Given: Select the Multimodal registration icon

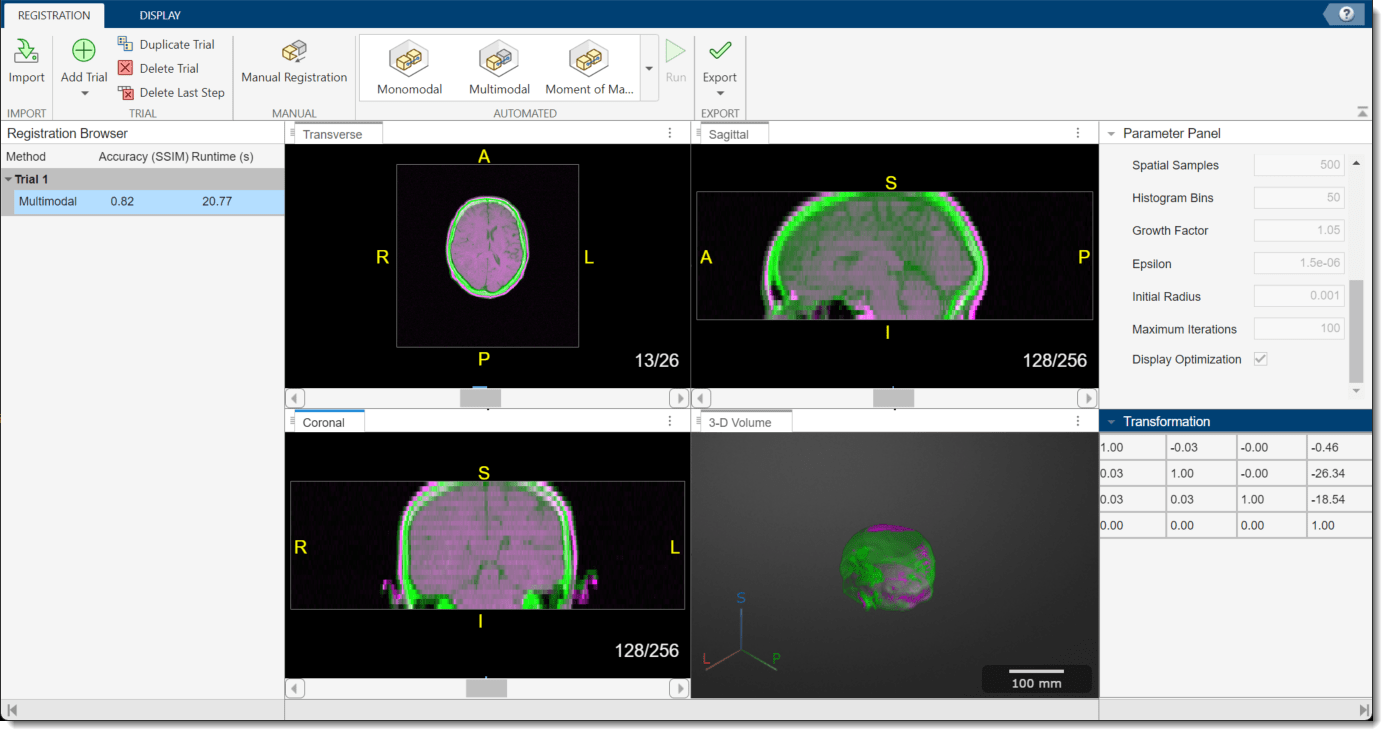Looking at the screenshot, I should (x=499, y=60).
